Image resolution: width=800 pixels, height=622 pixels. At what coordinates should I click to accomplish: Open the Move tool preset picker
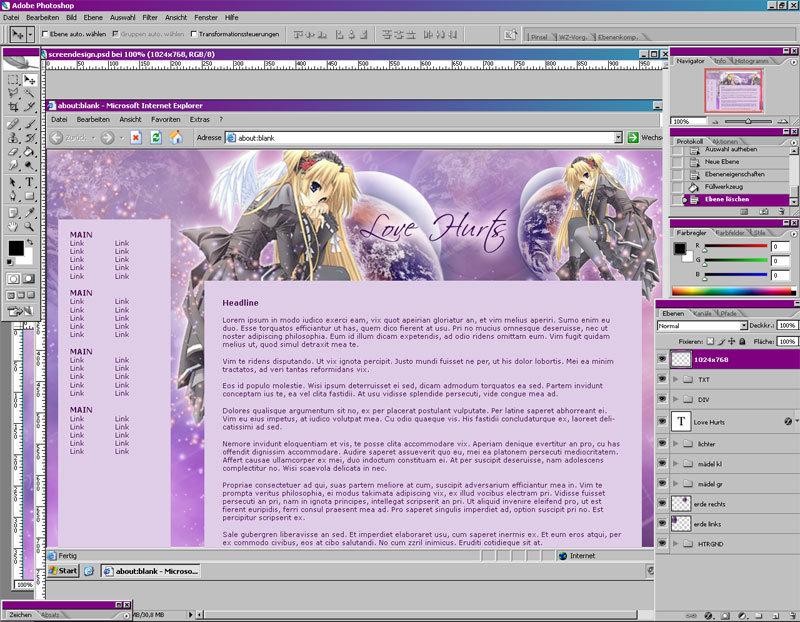point(31,34)
